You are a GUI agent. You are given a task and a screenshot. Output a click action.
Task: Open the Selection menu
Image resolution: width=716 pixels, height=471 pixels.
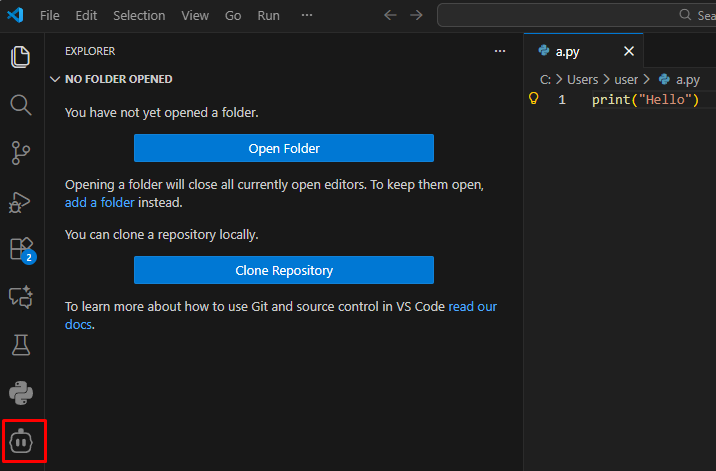click(139, 16)
